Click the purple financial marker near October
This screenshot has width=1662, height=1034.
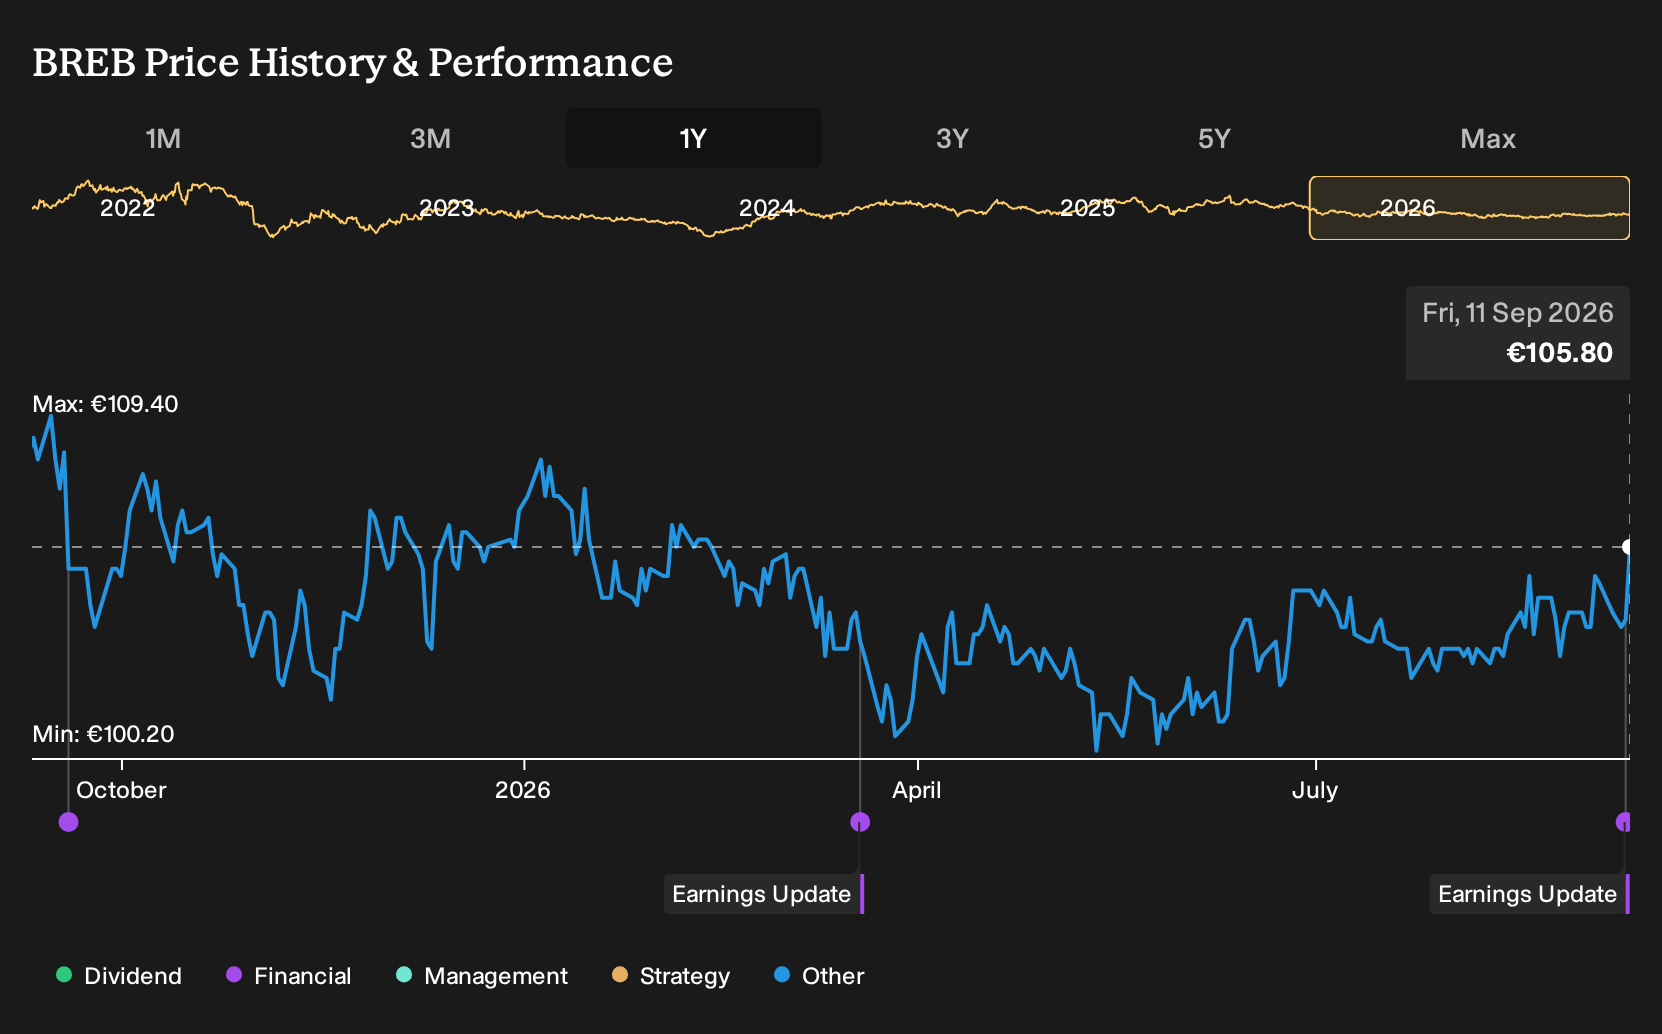(68, 822)
